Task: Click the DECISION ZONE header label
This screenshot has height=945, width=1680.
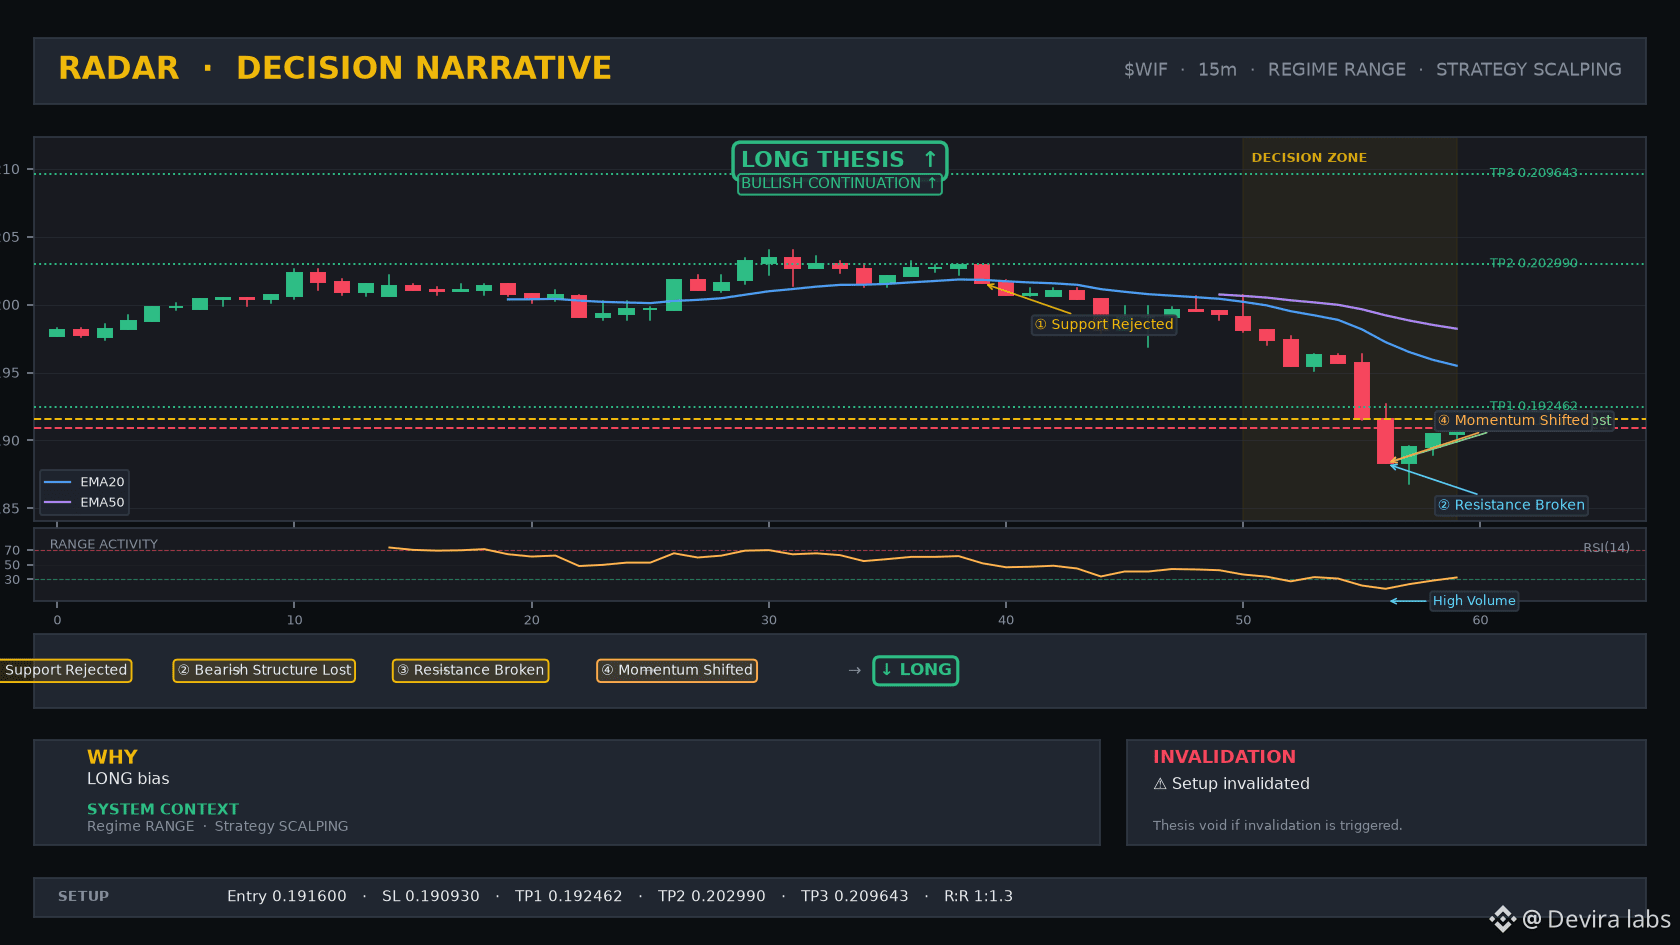Action: [x=1309, y=158]
